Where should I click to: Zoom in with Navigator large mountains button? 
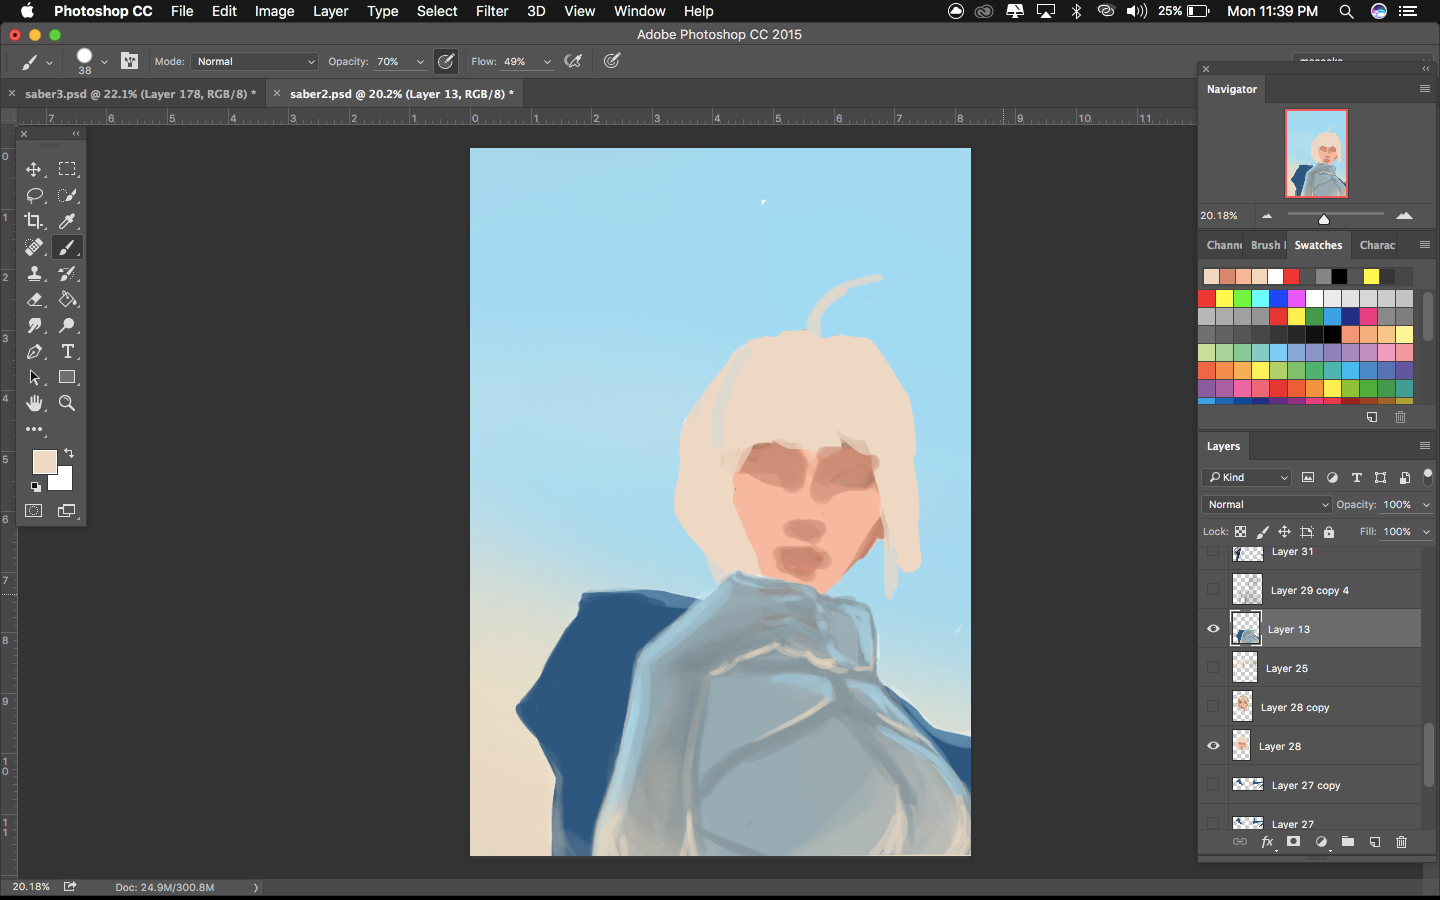[1404, 215]
